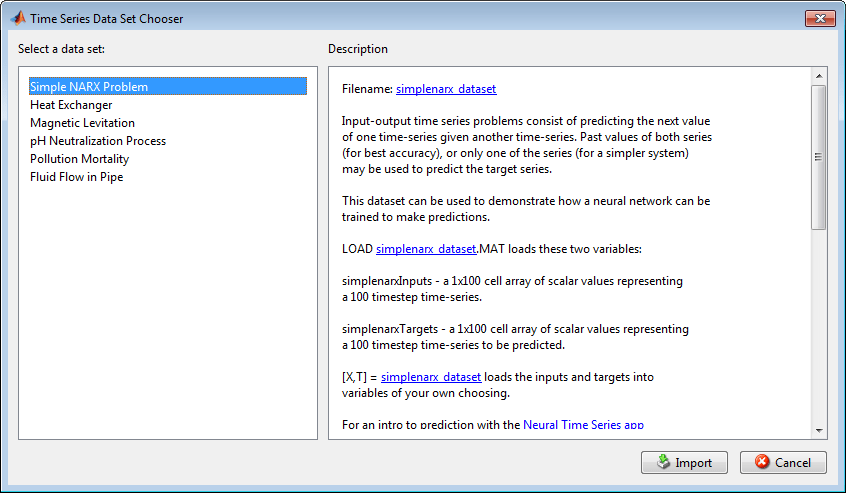Click the Cancel button
Image resolution: width=846 pixels, height=493 pixels.
[783, 462]
